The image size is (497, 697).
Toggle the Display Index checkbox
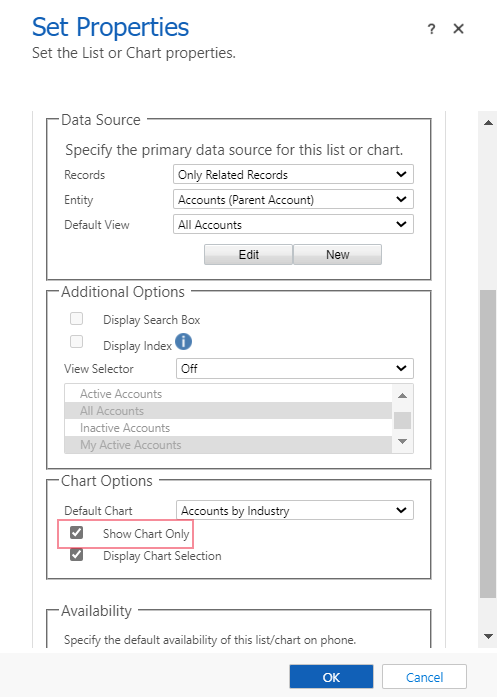(x=76, y=341)
